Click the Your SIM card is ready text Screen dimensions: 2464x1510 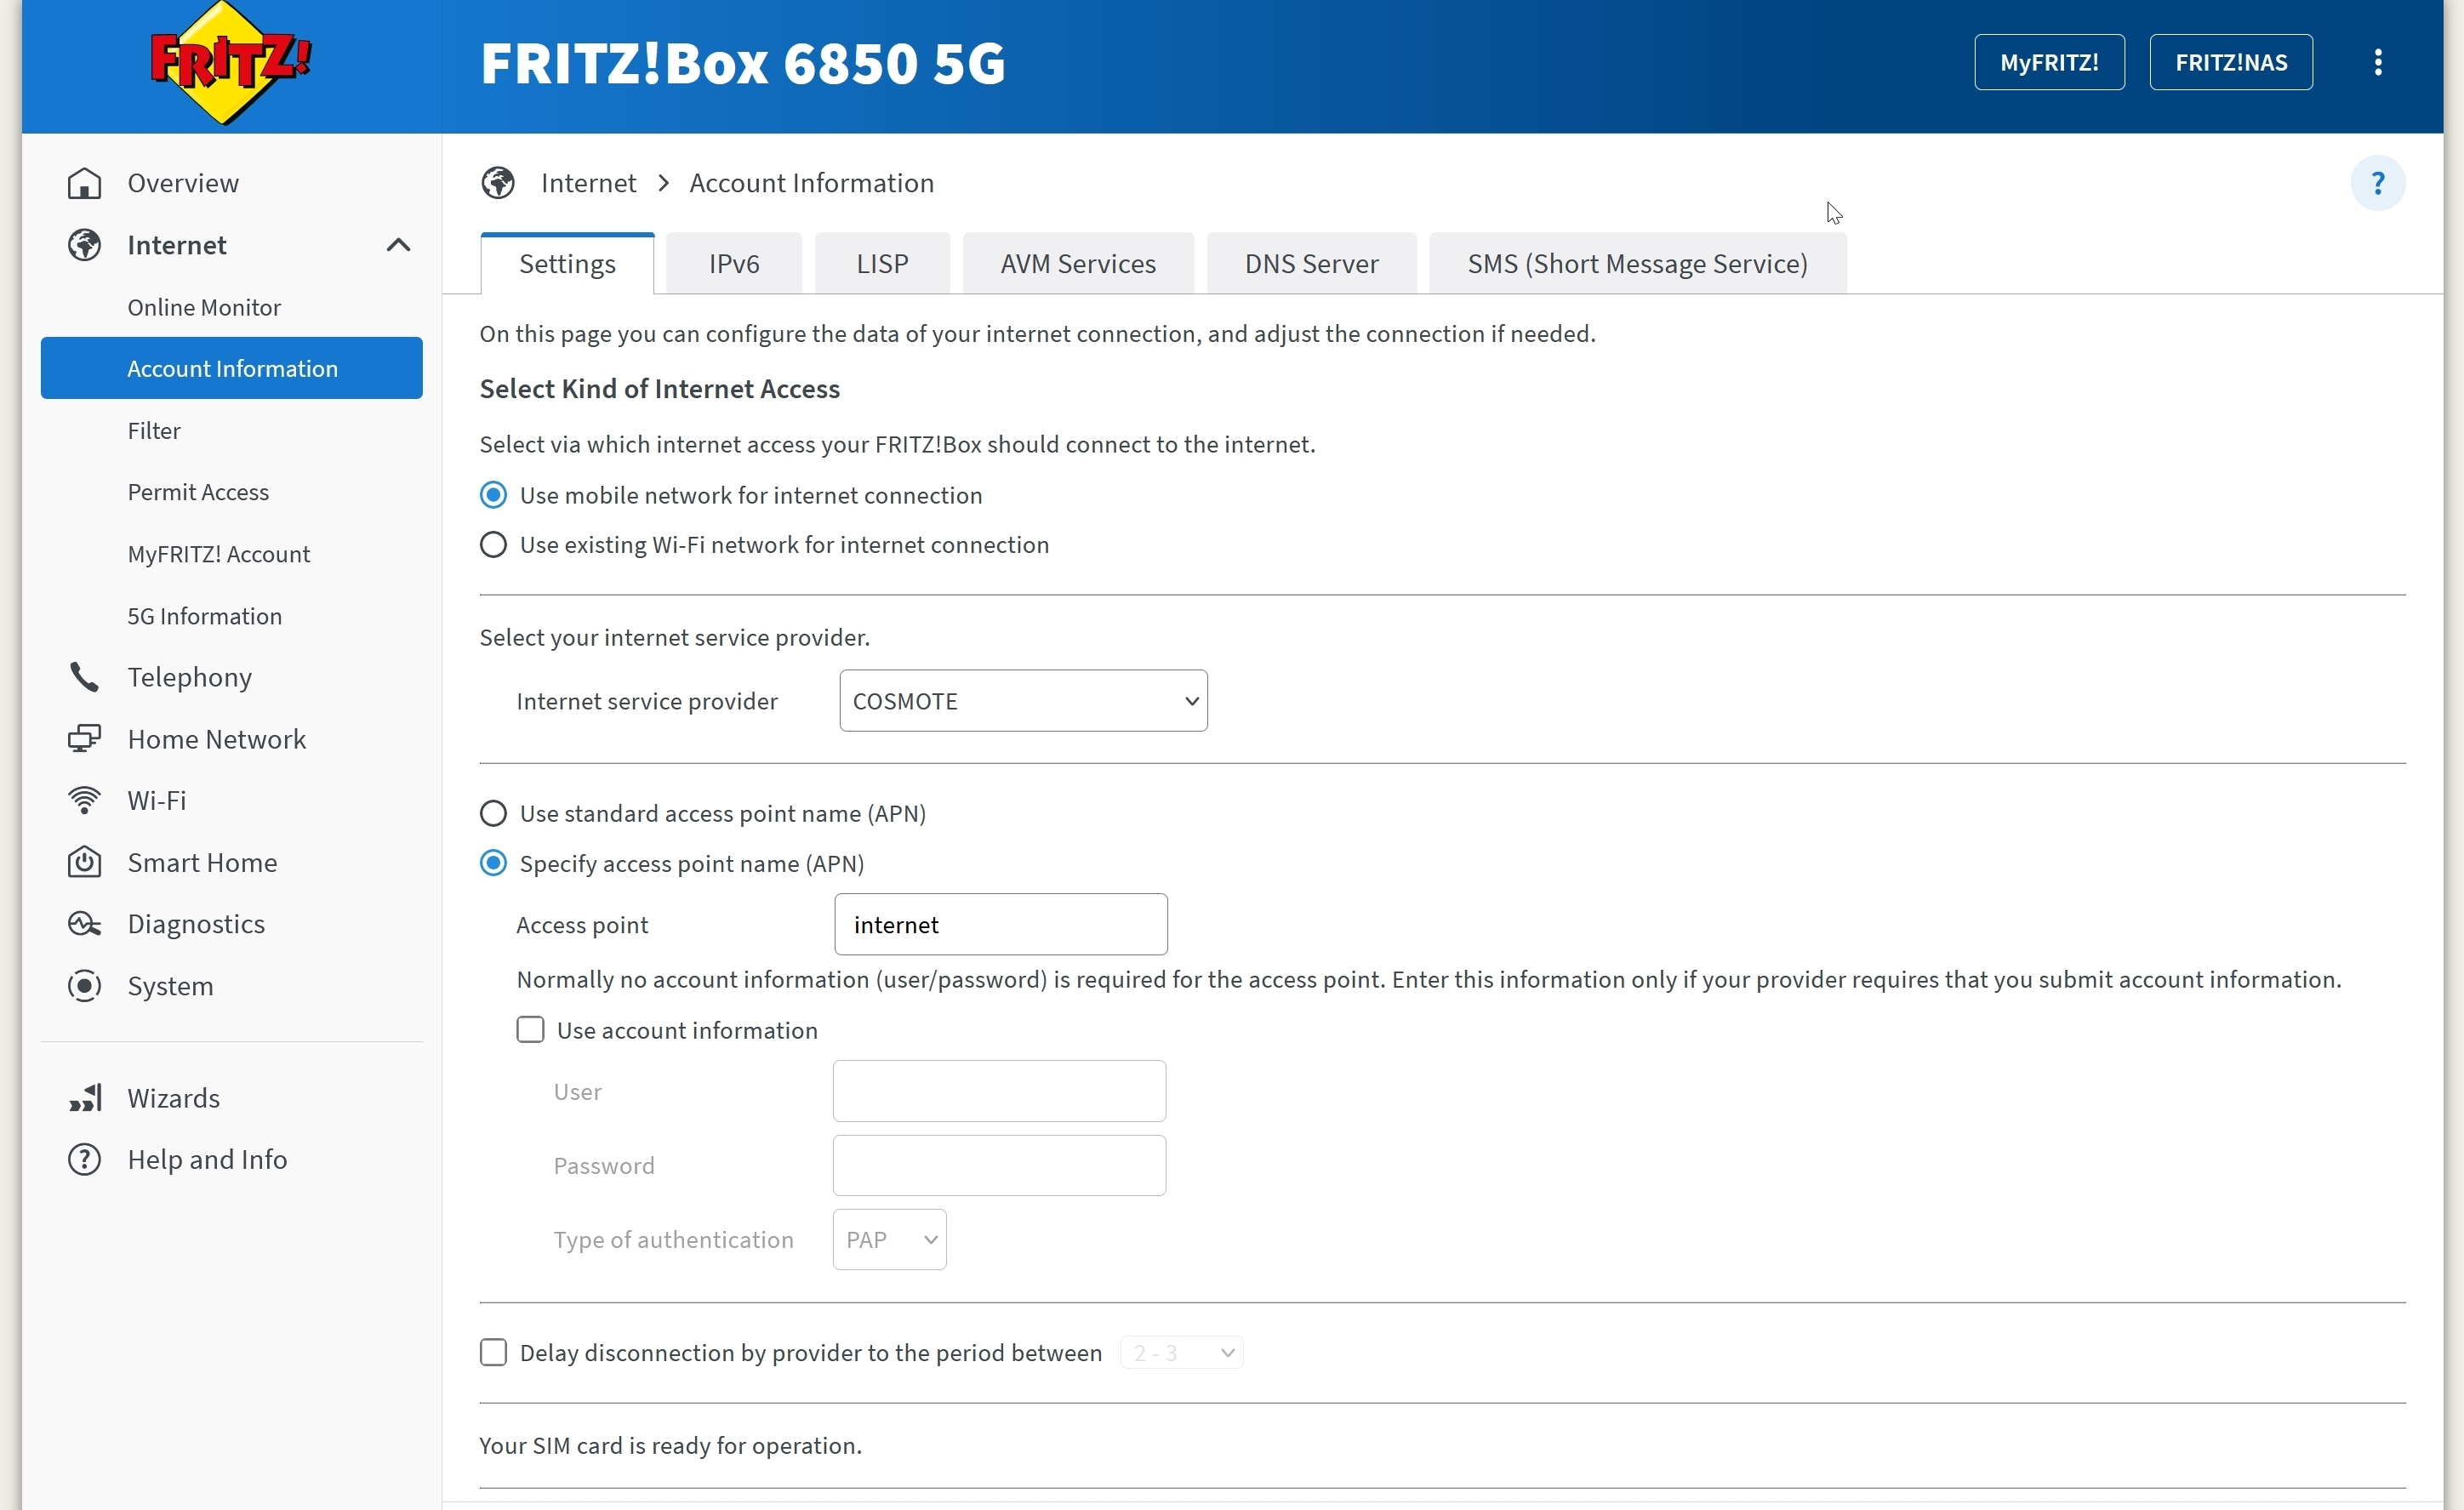[x=670, y=1446]
